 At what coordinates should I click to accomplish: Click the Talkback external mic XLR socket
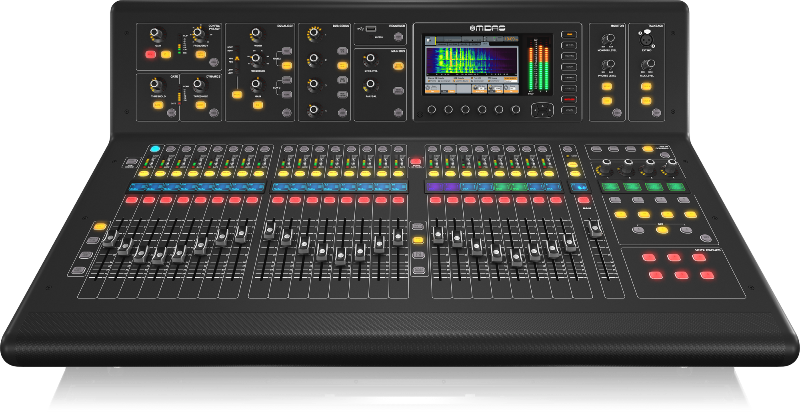(647, 38)
